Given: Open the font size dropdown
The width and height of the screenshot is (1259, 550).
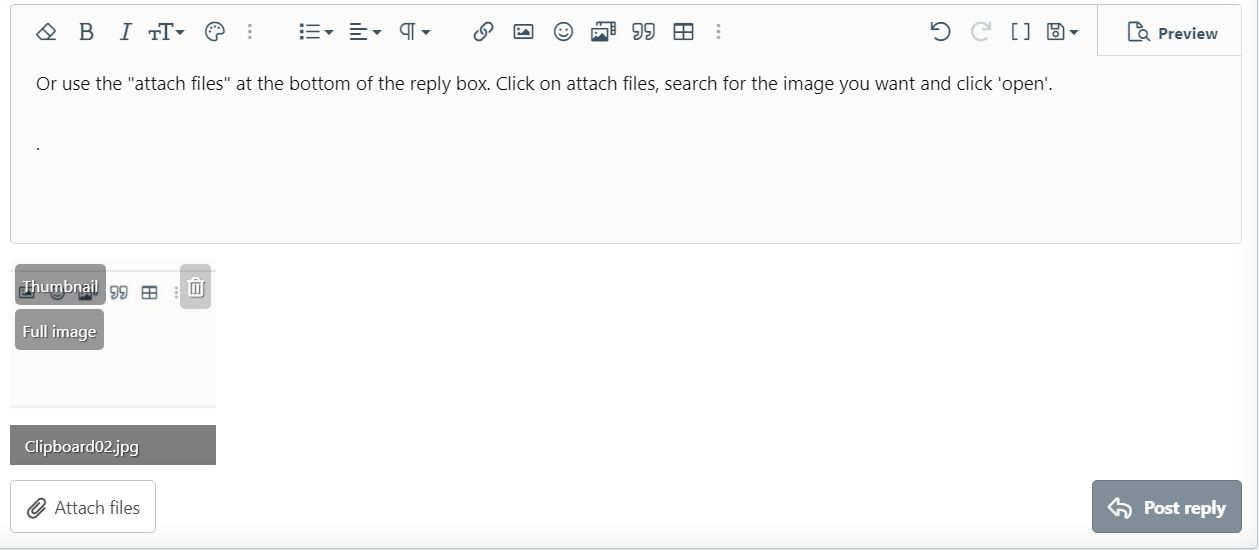Looking at the screenshot, I should click(166, 32).
